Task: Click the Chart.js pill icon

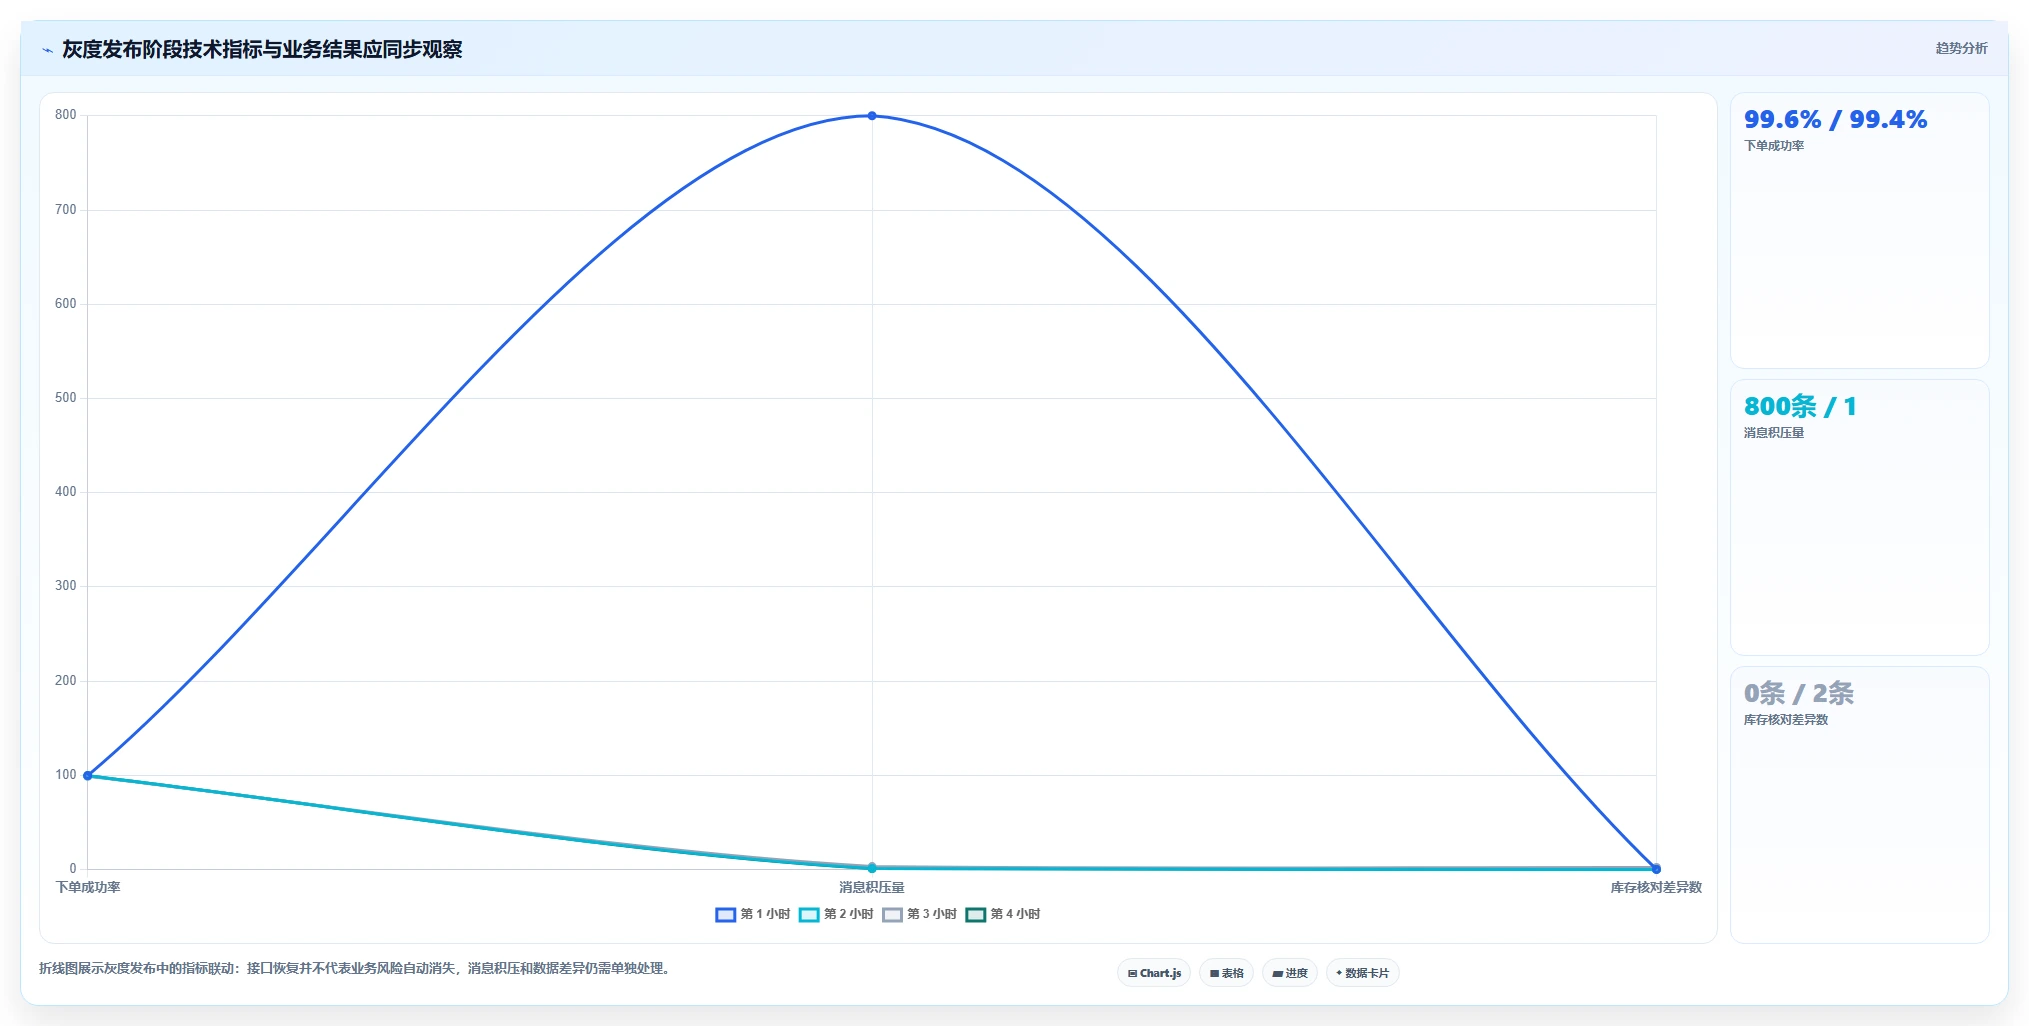Action: pos(1132,973)
